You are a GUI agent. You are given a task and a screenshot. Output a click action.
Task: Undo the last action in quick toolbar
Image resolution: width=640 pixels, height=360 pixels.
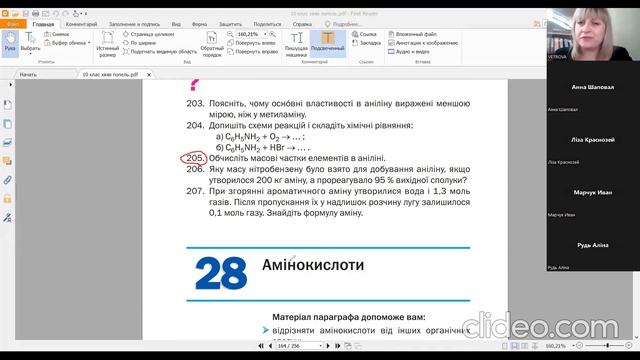(x=56, y=14)
